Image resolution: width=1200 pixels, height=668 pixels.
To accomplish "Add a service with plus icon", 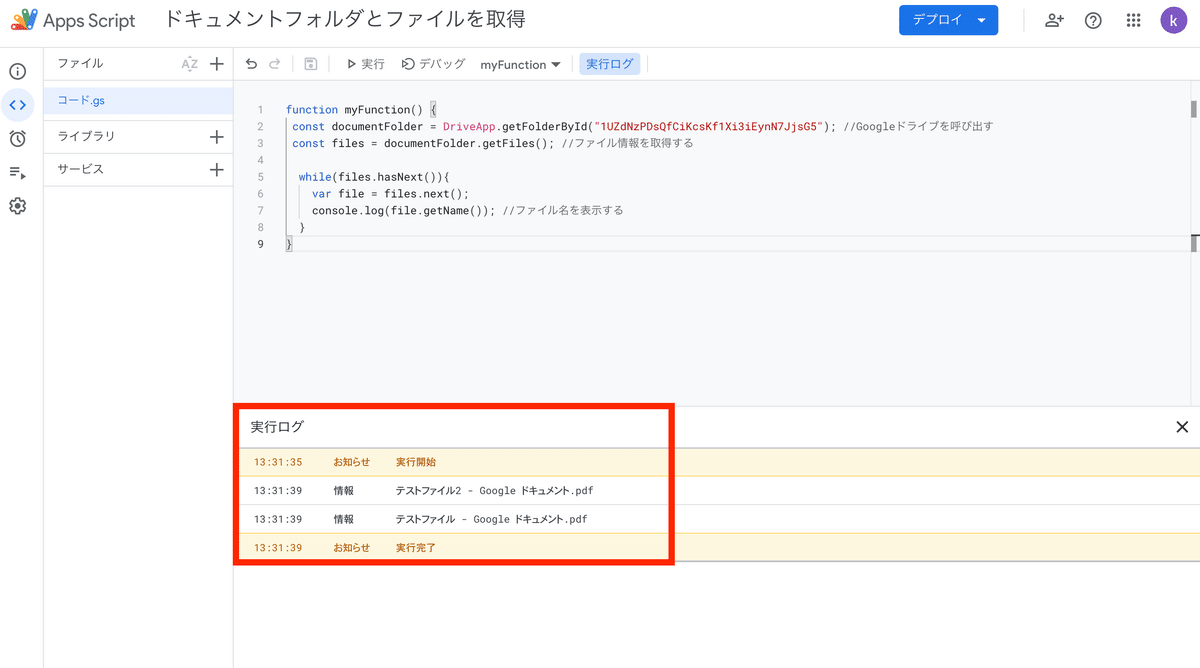I will 216,169.
